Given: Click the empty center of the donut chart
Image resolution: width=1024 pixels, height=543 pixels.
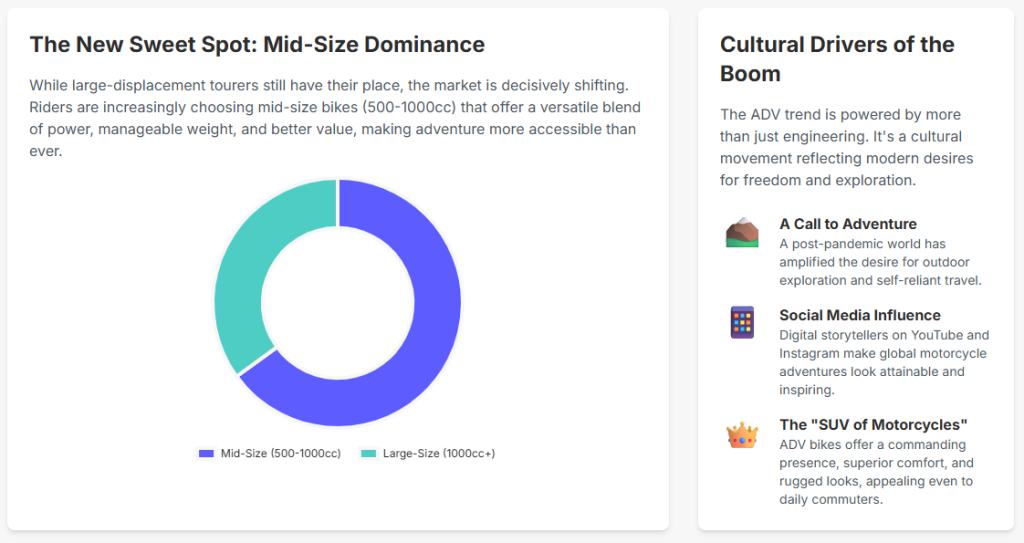Looking at the screenshot, I should tap(338, 303).
